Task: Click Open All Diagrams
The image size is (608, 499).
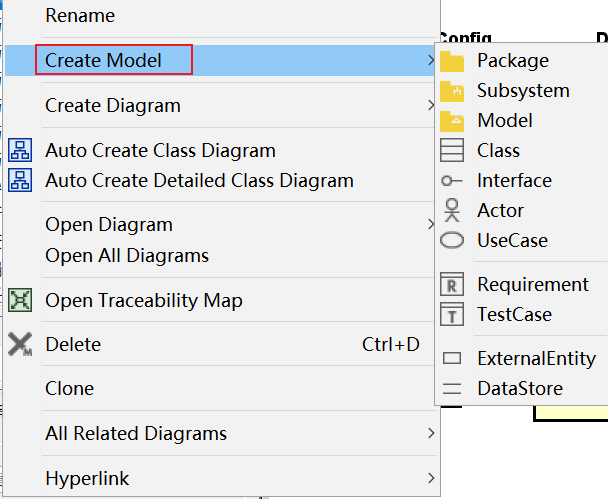Action: pyautogui.click(x=127, y=255)
